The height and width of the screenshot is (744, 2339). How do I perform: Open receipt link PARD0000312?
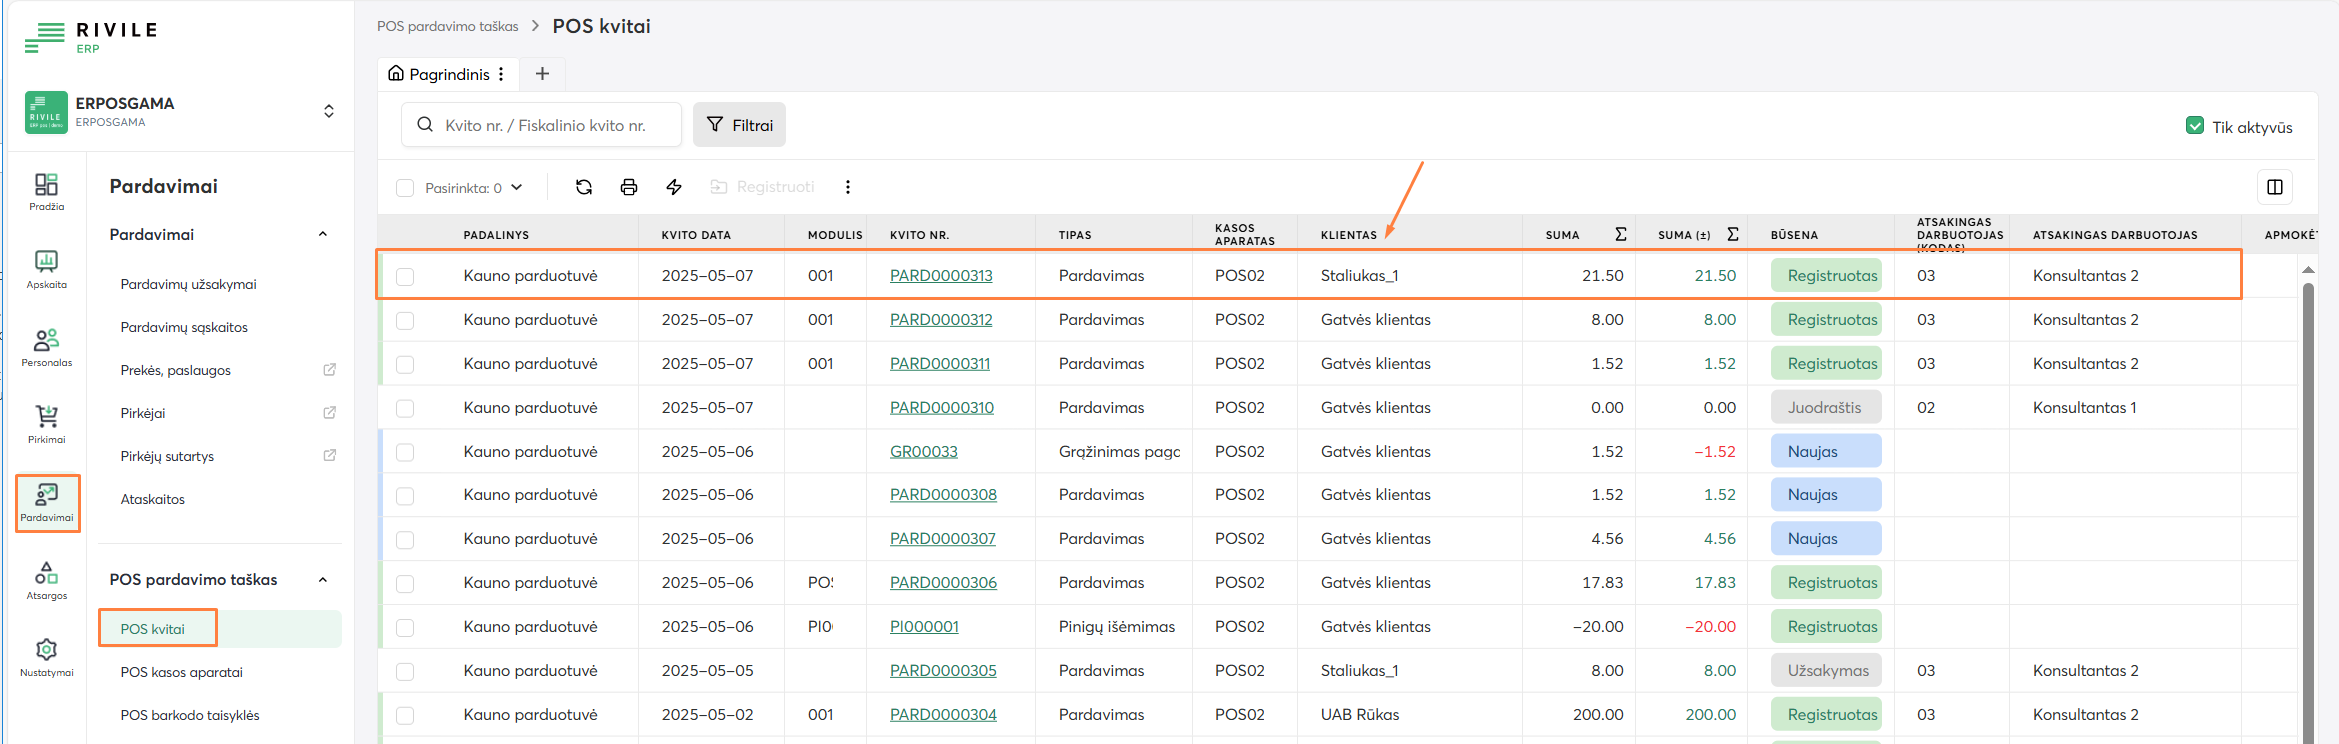click(x=940, y=320)
